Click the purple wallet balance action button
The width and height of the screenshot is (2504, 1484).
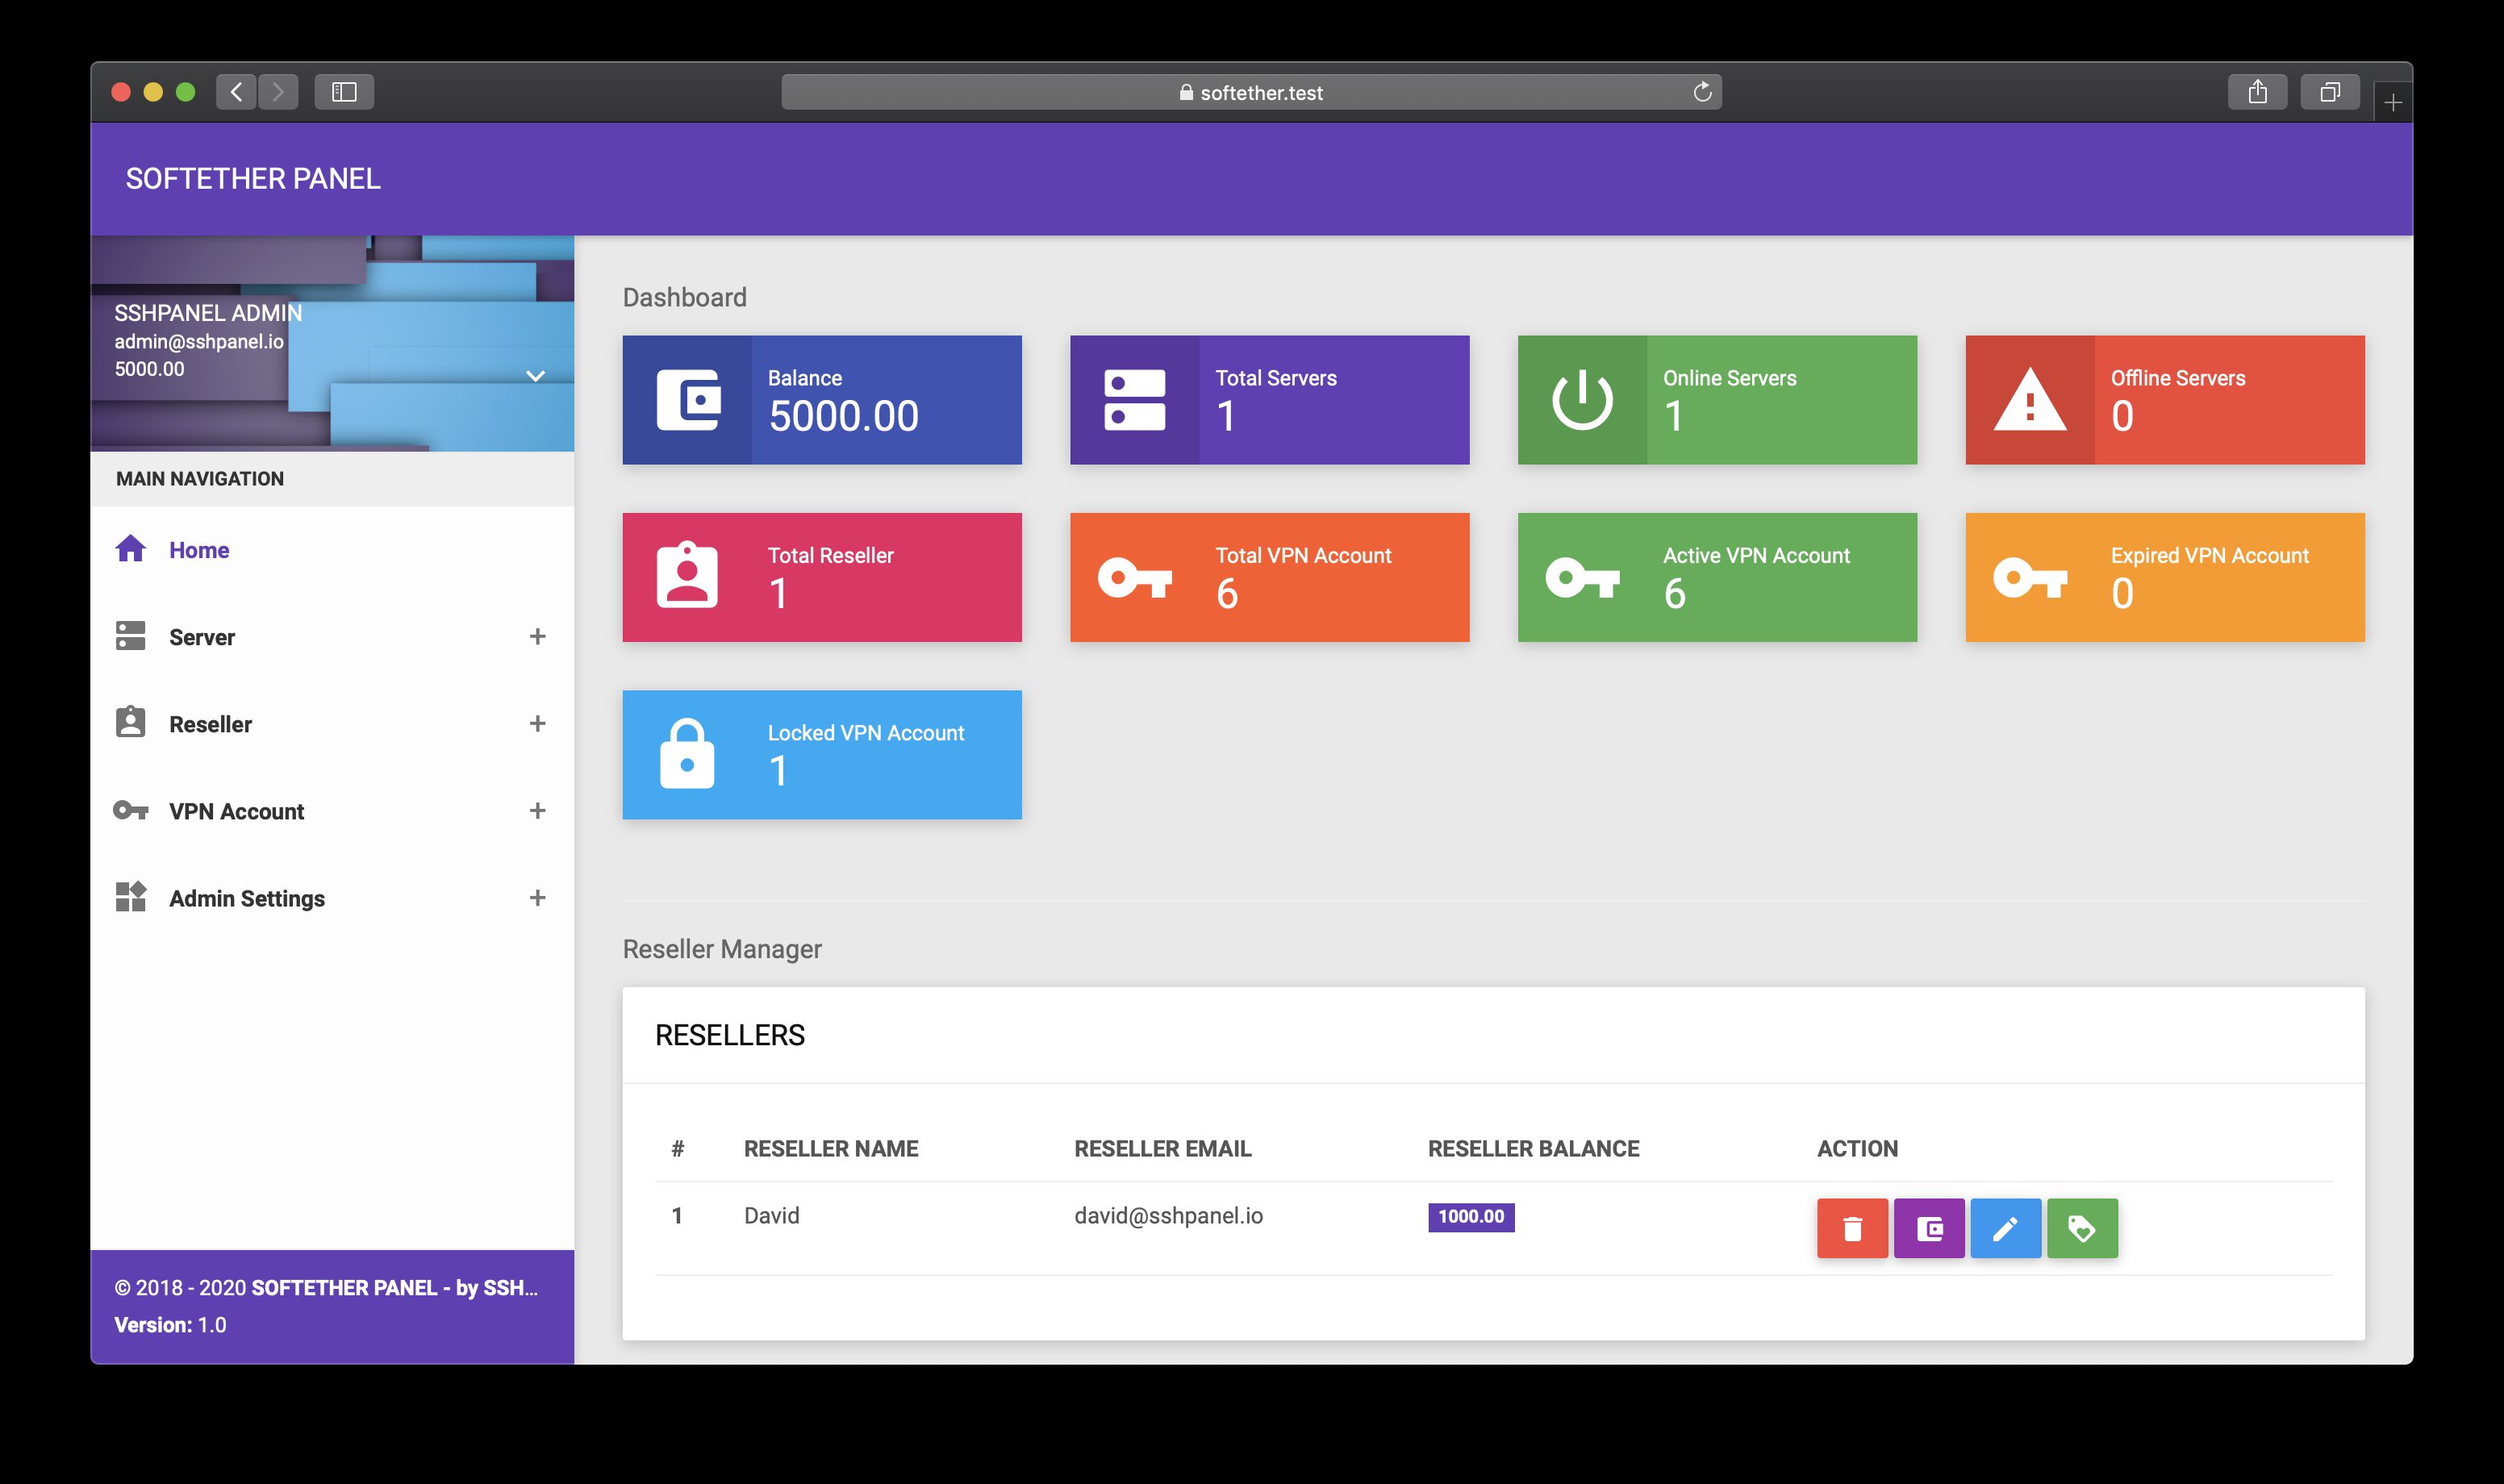(1929, 1228)
